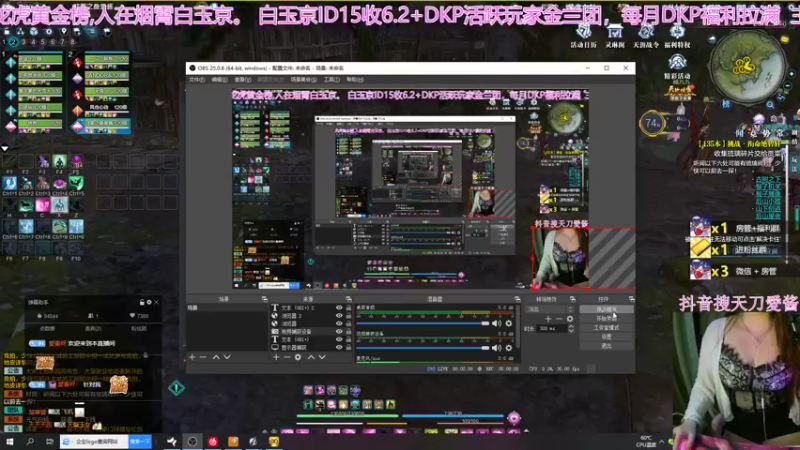Remove the selected source with the minus icon
This screenshot has width=800, height=450.
287,357
